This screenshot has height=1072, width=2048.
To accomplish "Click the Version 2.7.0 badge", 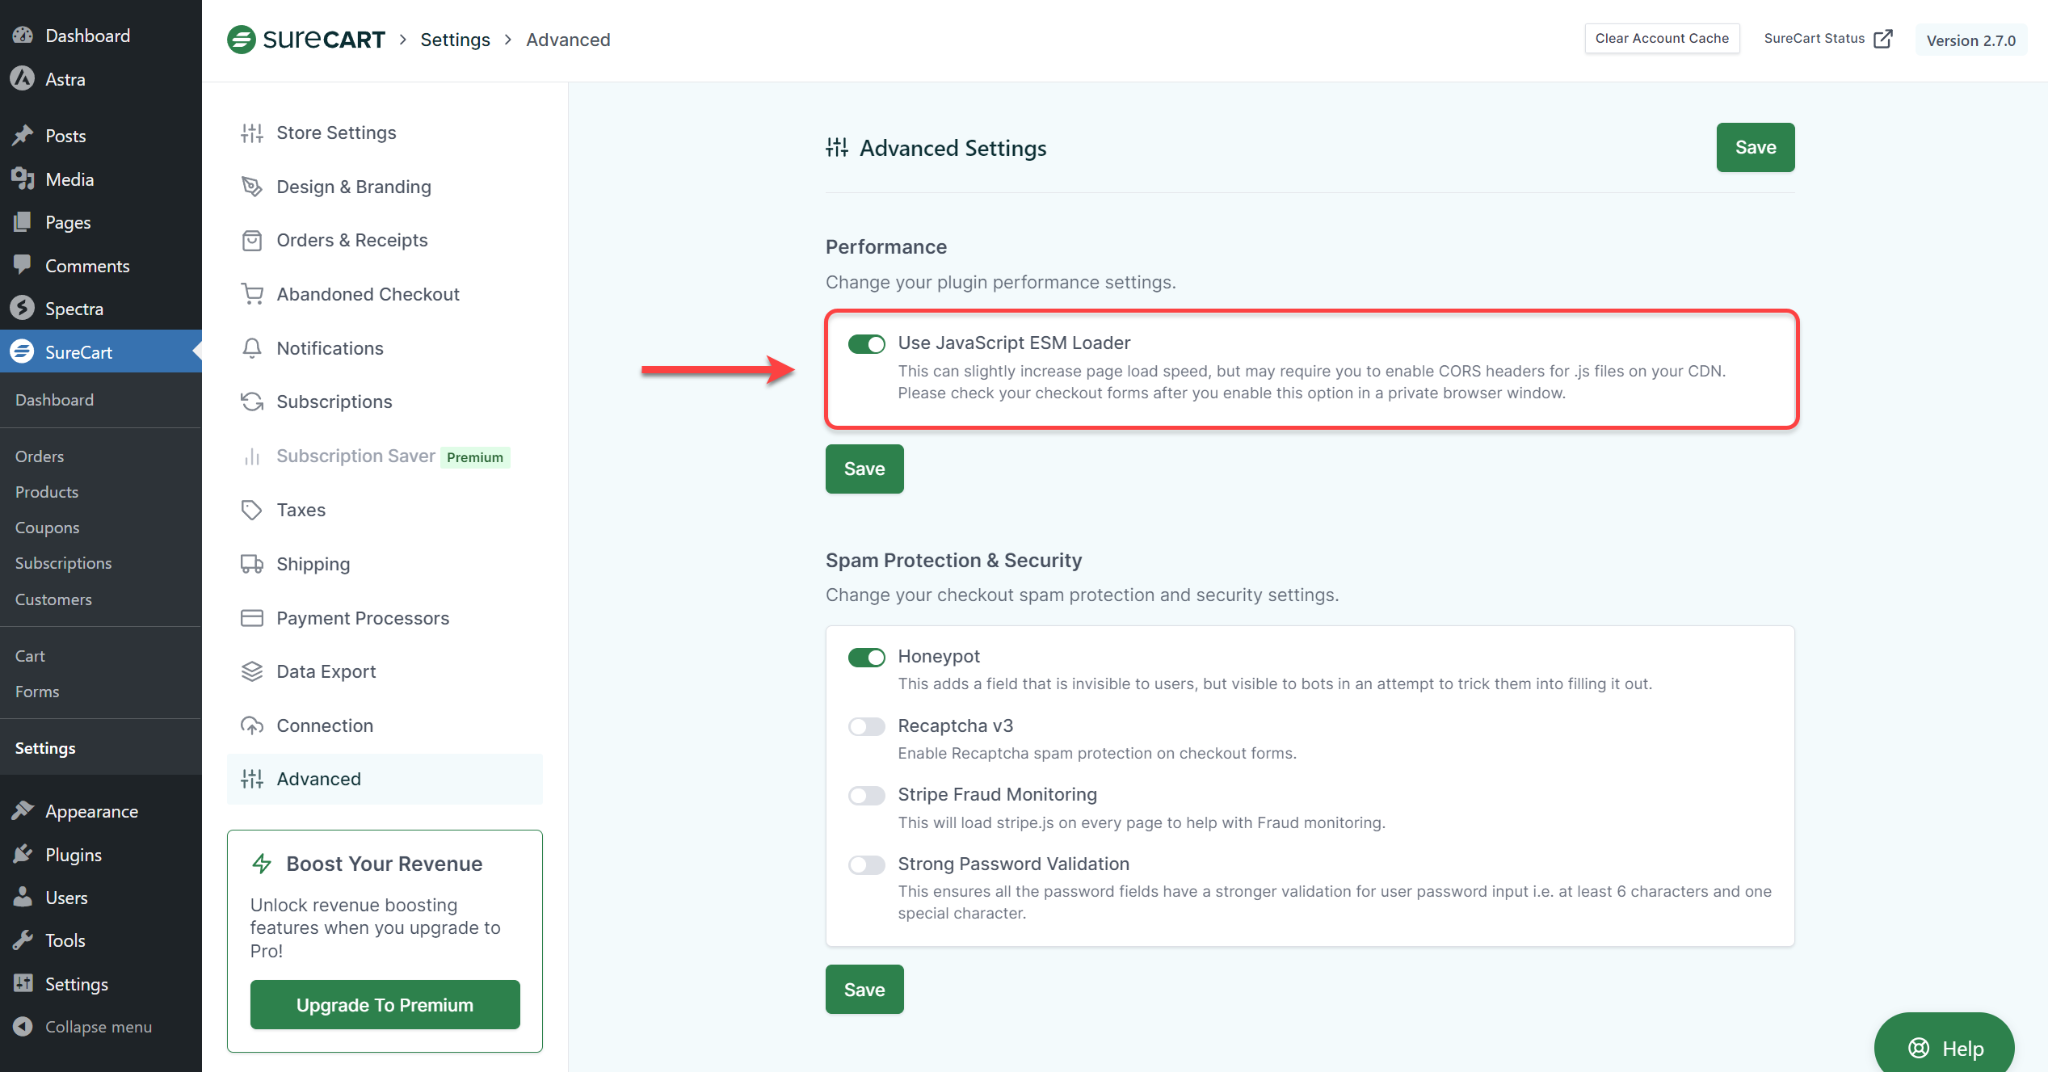I will tap(1971, 40).
